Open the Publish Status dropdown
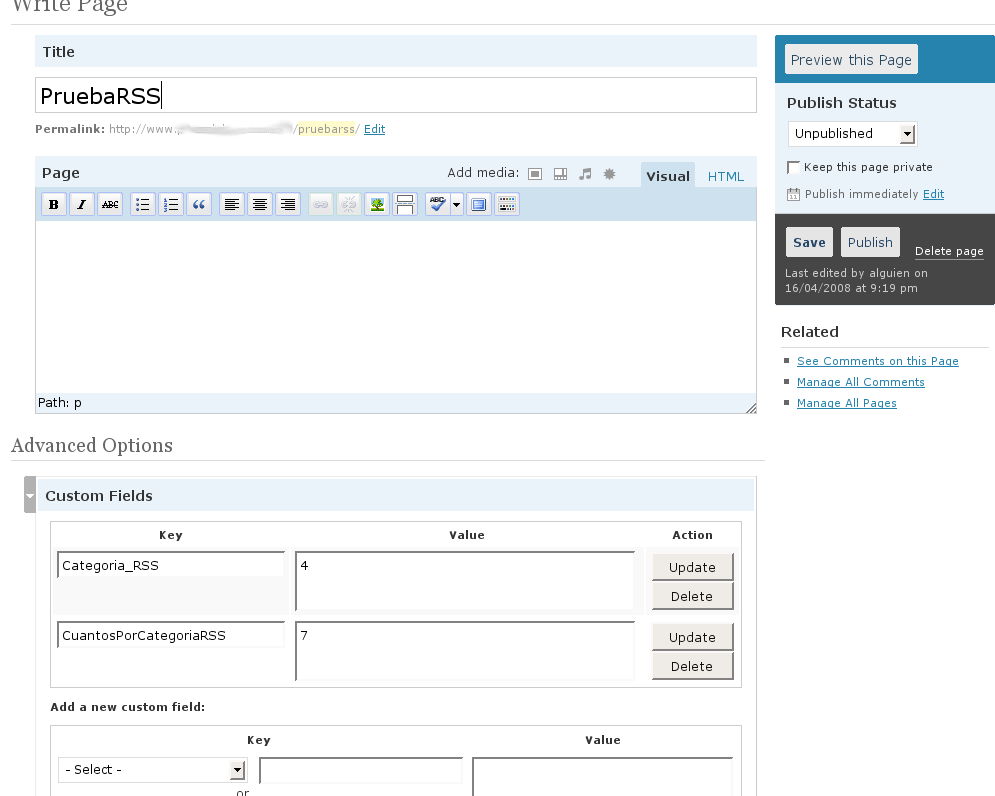The height and width of the screenshot is (796, 995). 852,134
